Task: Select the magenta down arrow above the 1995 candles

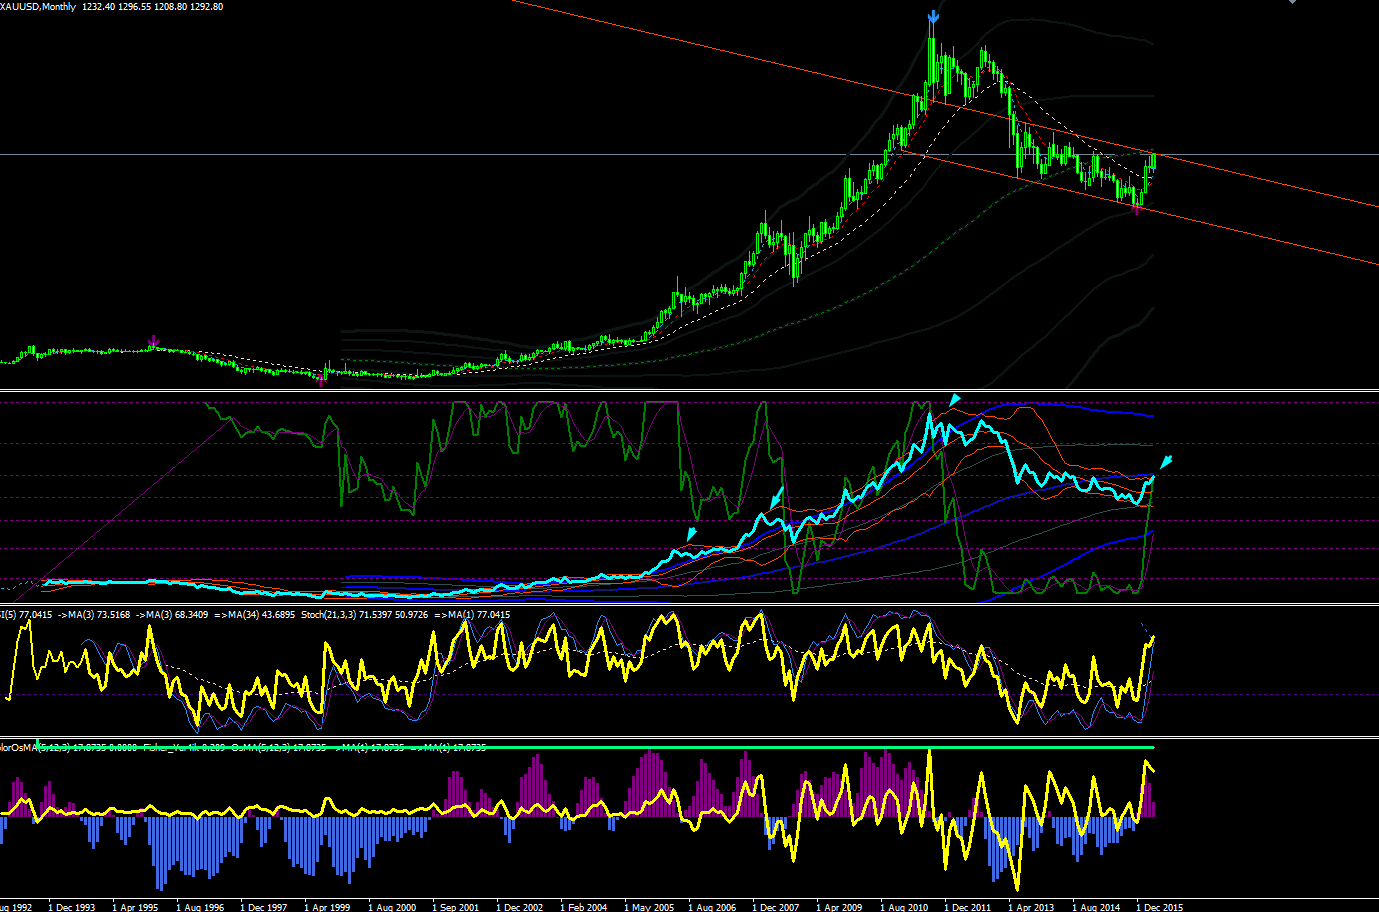Action: click(x=153, y=342)
